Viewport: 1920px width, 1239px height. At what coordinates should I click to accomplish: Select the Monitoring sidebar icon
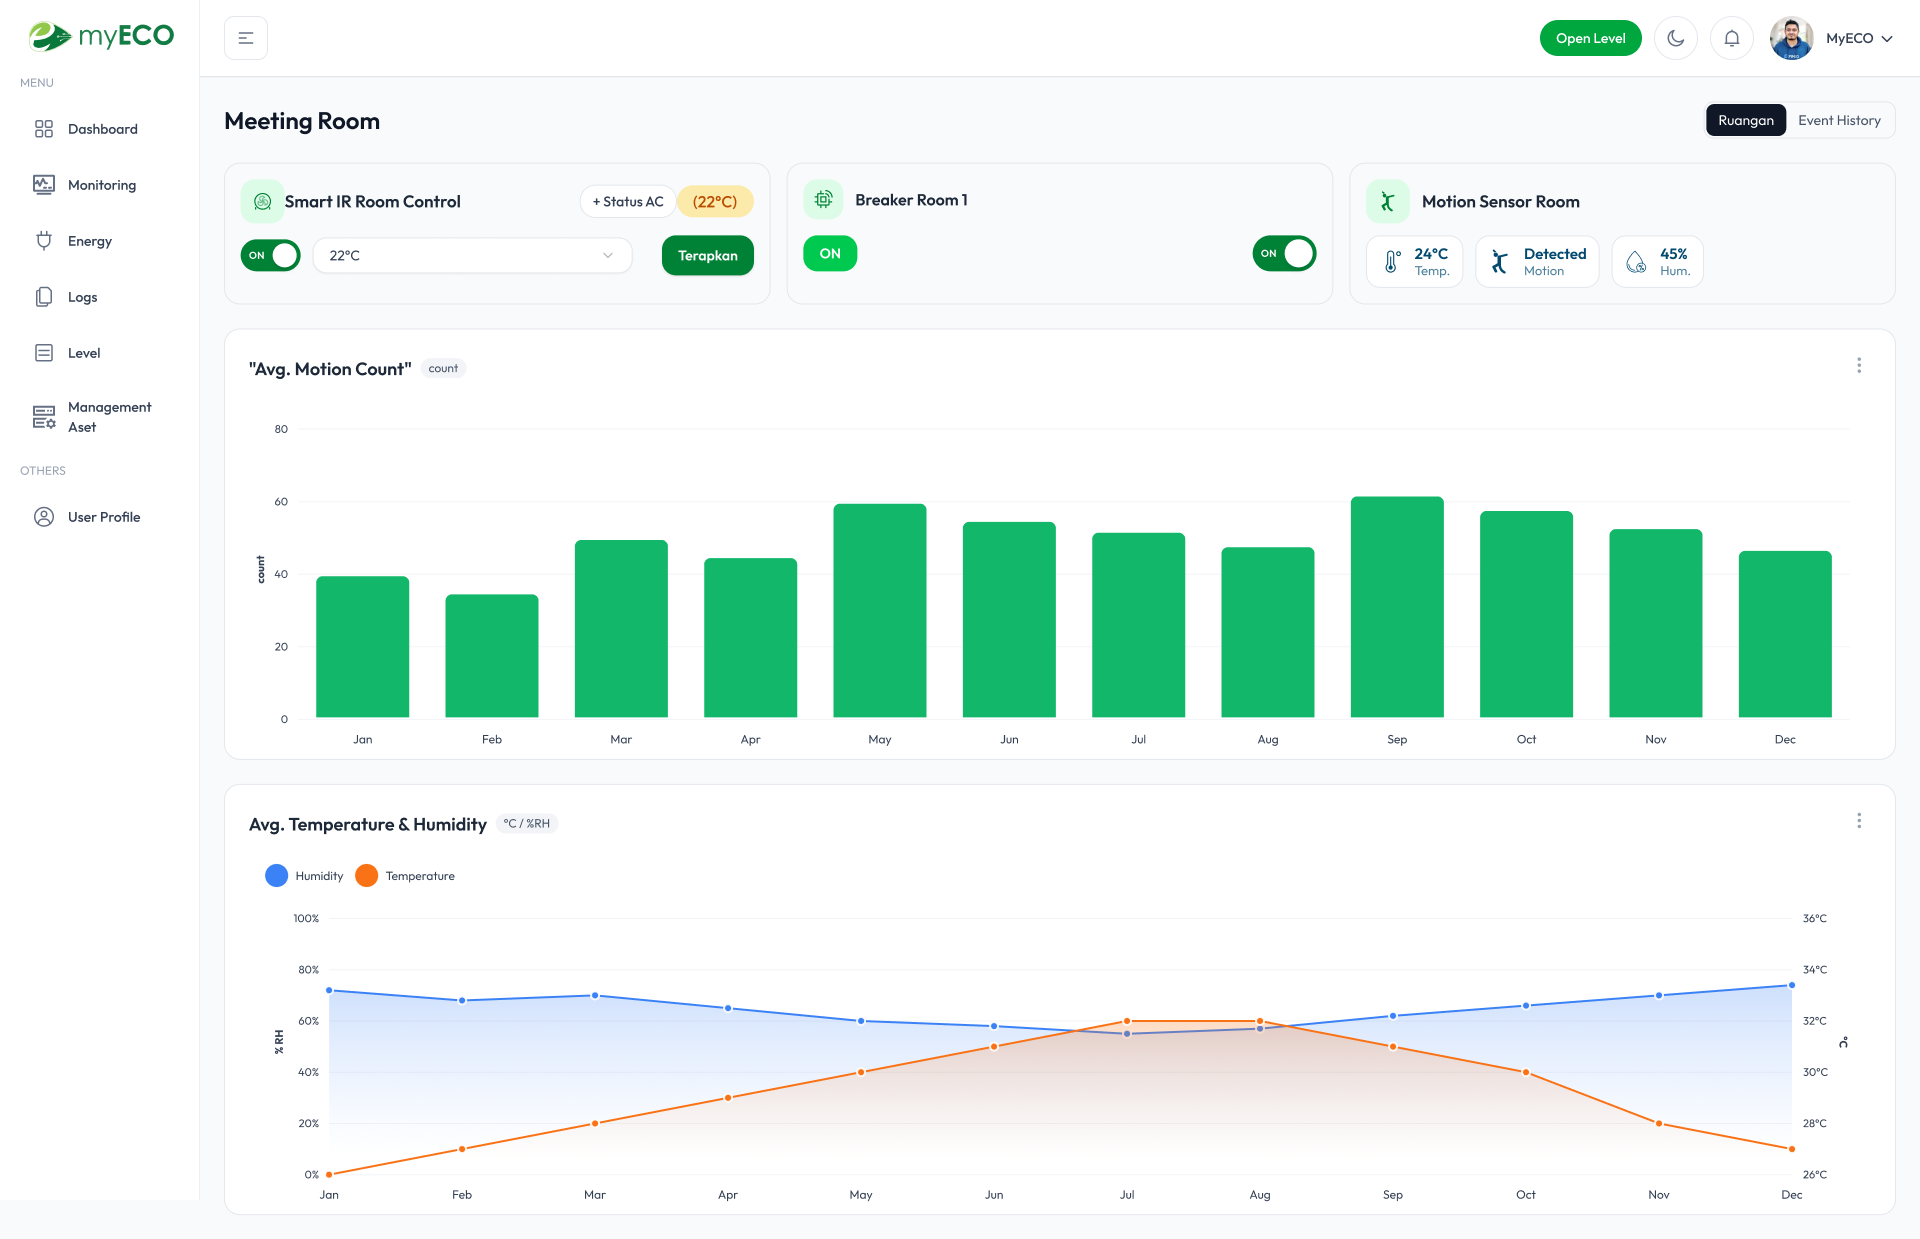43,184
